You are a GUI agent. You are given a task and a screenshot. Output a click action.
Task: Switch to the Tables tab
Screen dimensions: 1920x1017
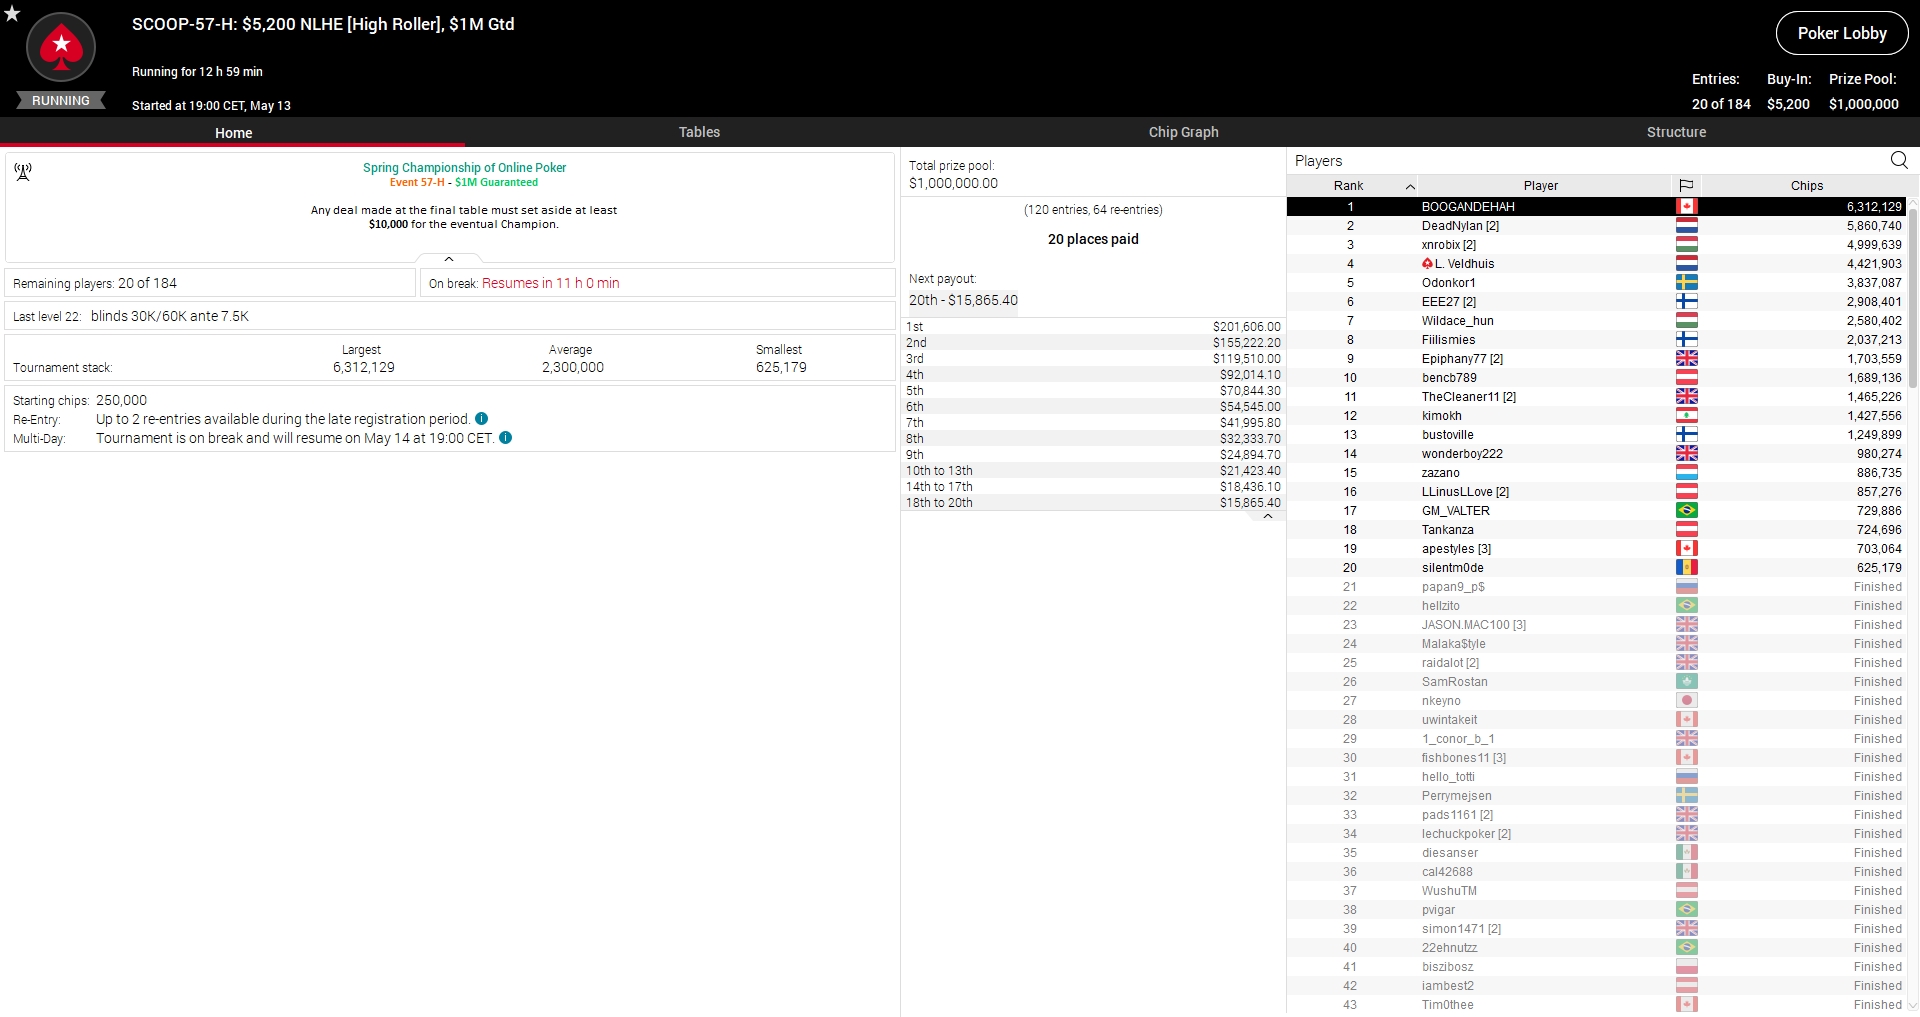(x=699, y=132)
